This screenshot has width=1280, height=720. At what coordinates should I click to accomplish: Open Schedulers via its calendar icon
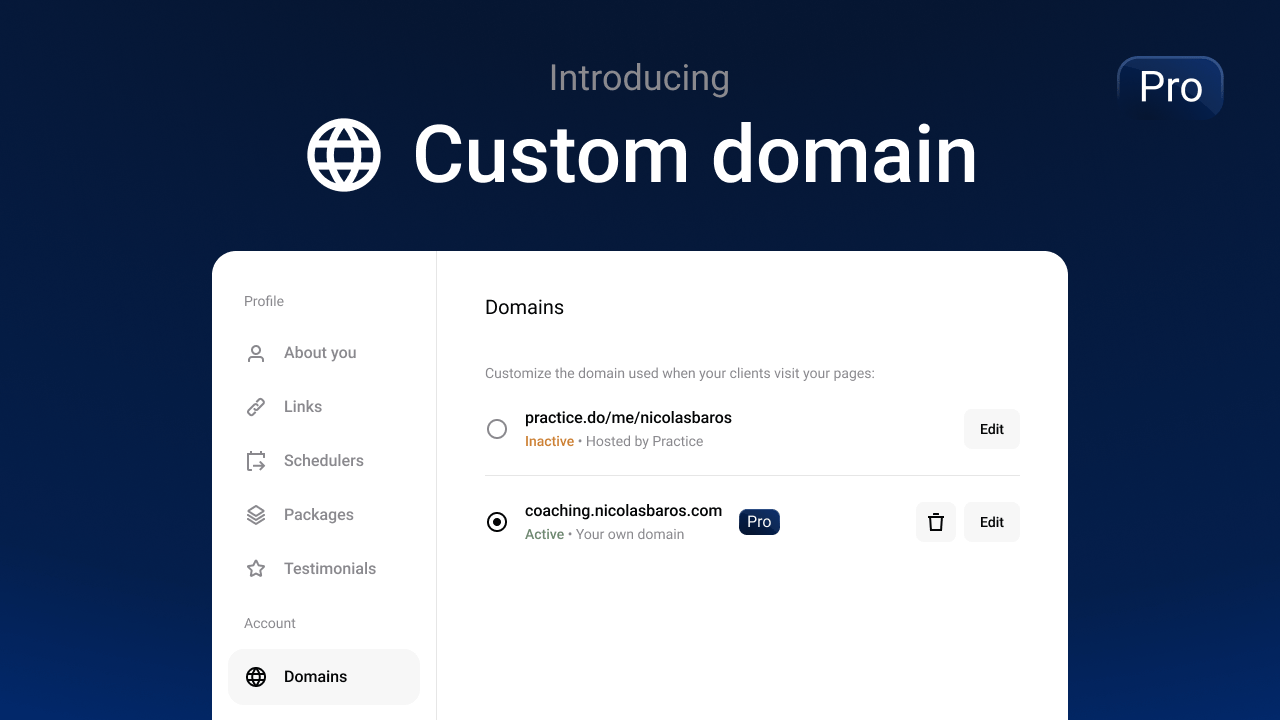click(255, 461)
